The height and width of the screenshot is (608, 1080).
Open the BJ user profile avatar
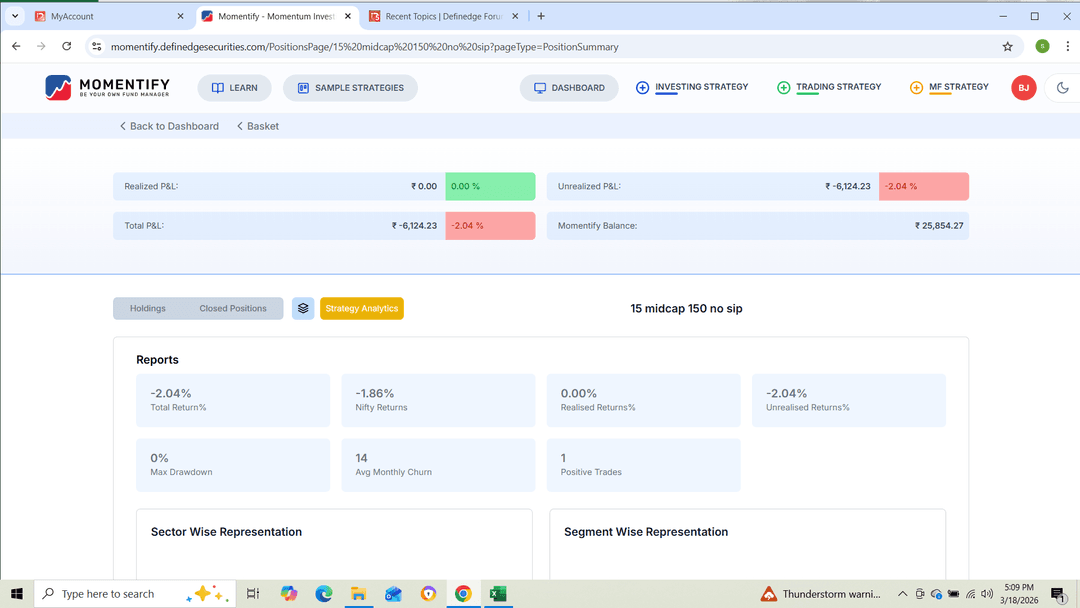coord(1023,88)
